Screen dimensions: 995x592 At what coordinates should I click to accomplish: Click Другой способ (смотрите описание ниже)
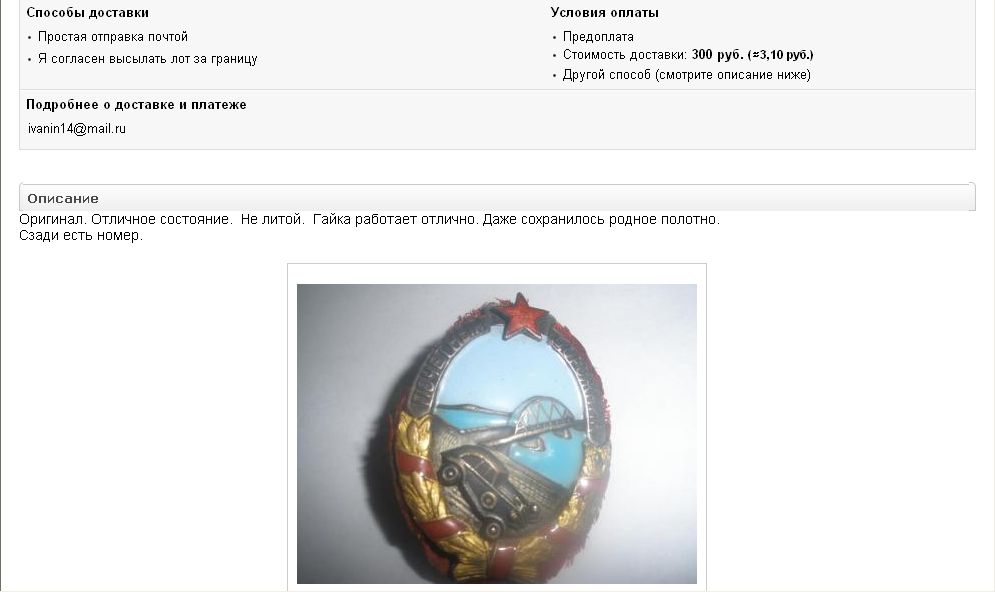point(687,75)
